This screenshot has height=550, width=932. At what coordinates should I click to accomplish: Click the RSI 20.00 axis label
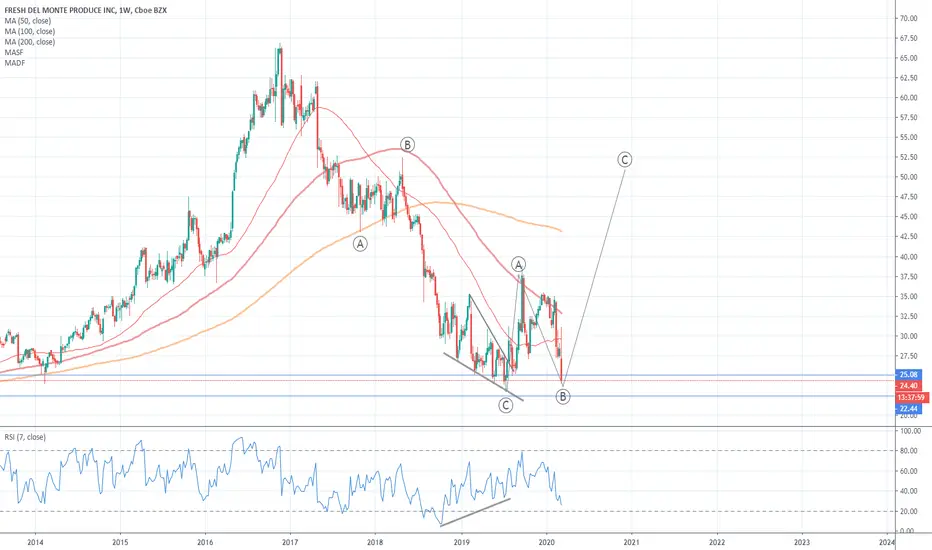[x=908, y=511]
